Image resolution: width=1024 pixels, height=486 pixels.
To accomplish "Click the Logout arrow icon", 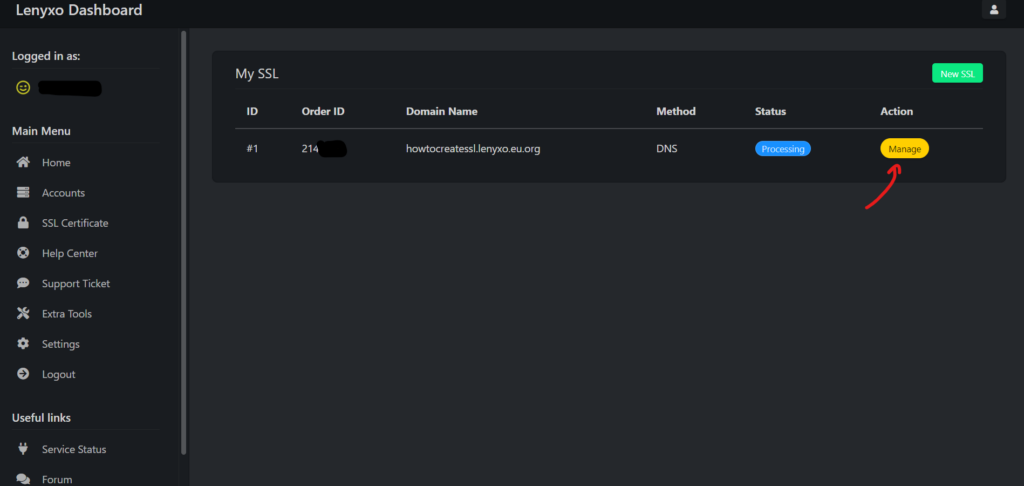I will coord(23,374).
